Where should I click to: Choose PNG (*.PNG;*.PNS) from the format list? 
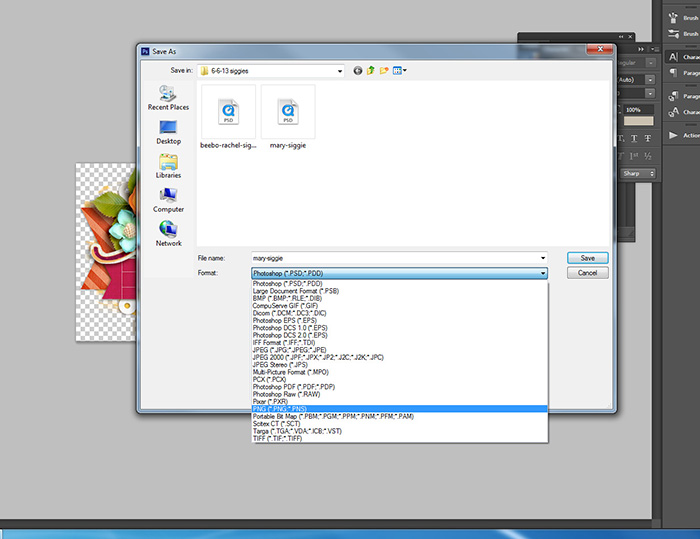(399, 409)
